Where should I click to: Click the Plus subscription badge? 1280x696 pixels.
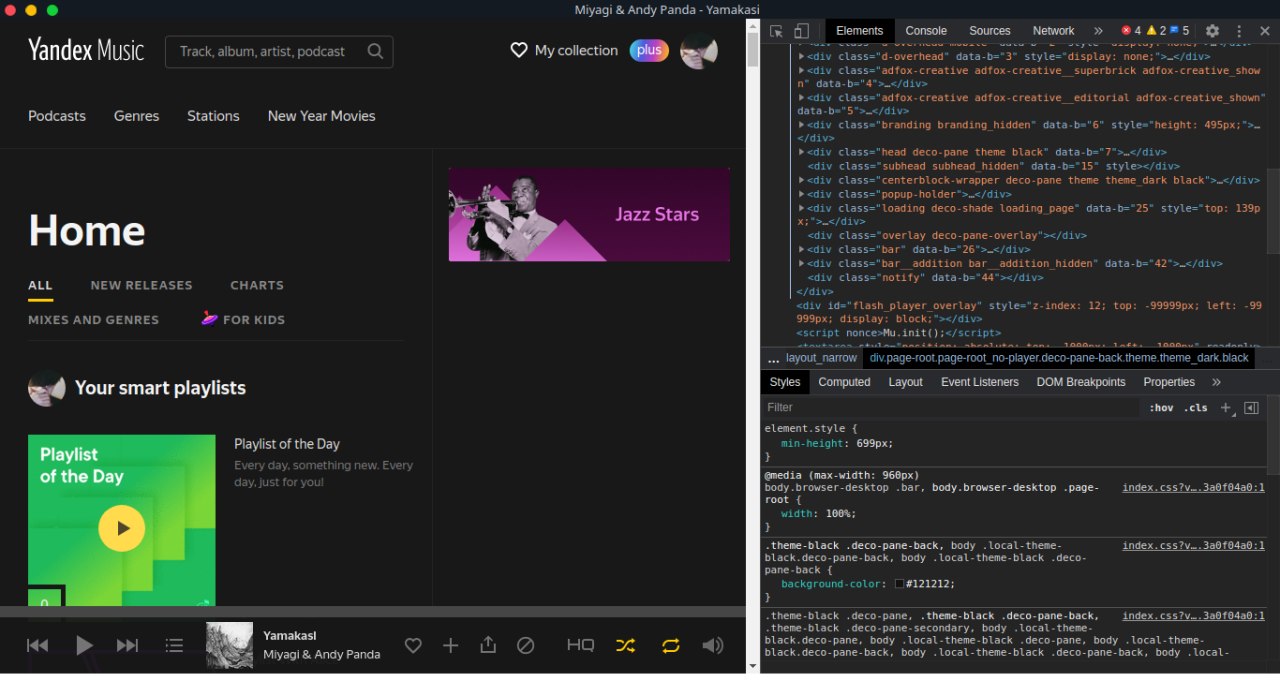[x=649, y=50]
